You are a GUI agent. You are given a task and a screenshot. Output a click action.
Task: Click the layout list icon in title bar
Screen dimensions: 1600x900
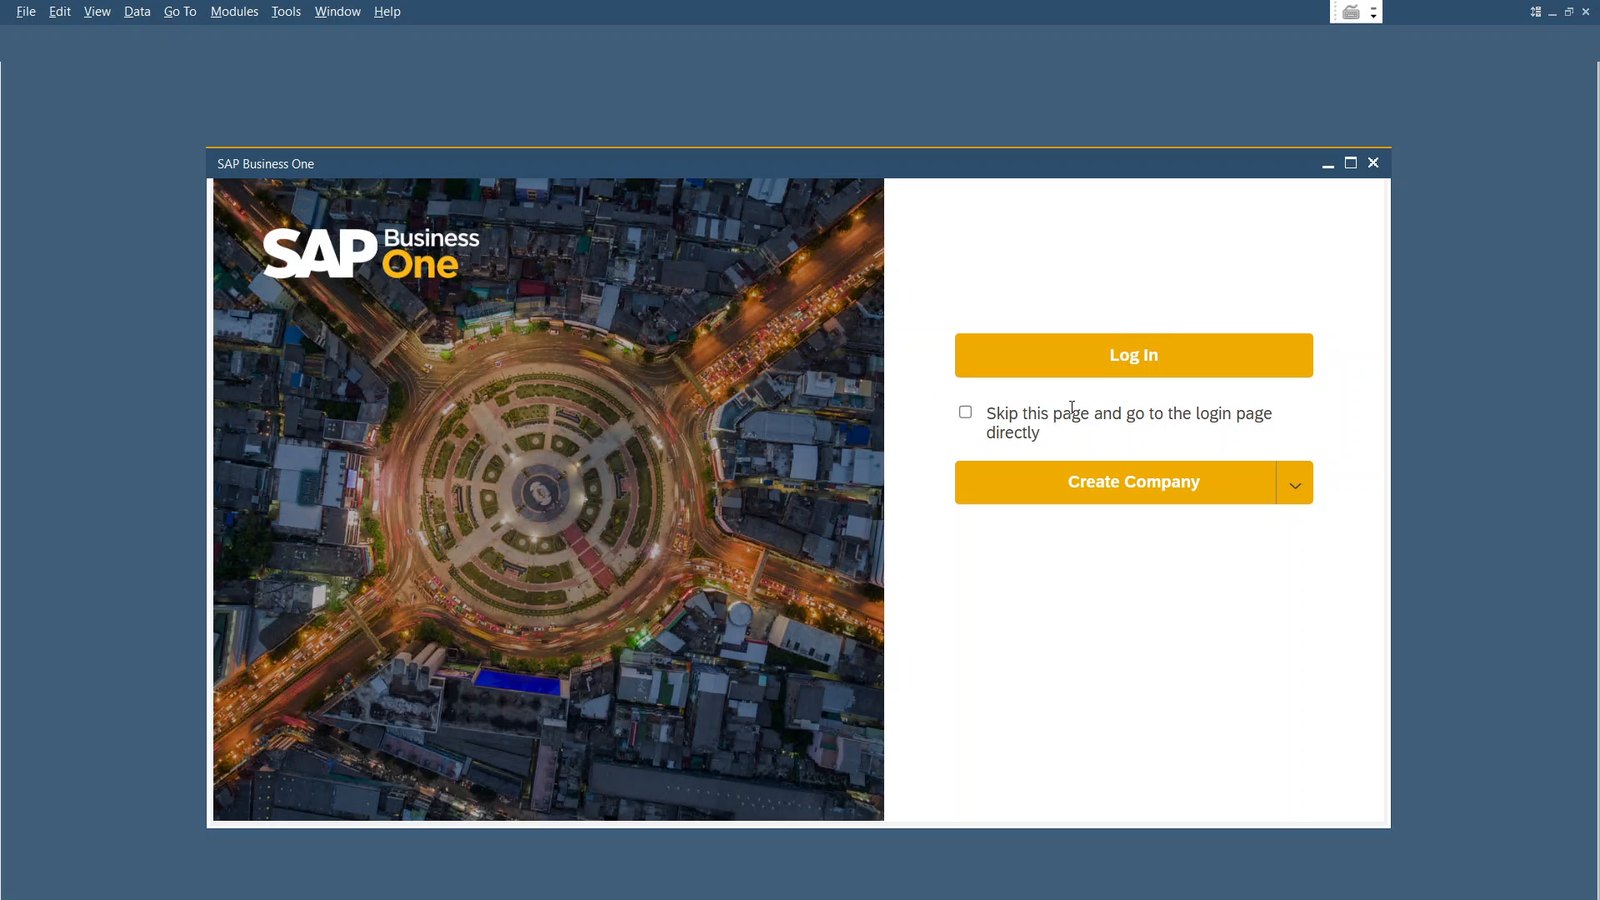pyautogui.click(x=1536, y=12)
